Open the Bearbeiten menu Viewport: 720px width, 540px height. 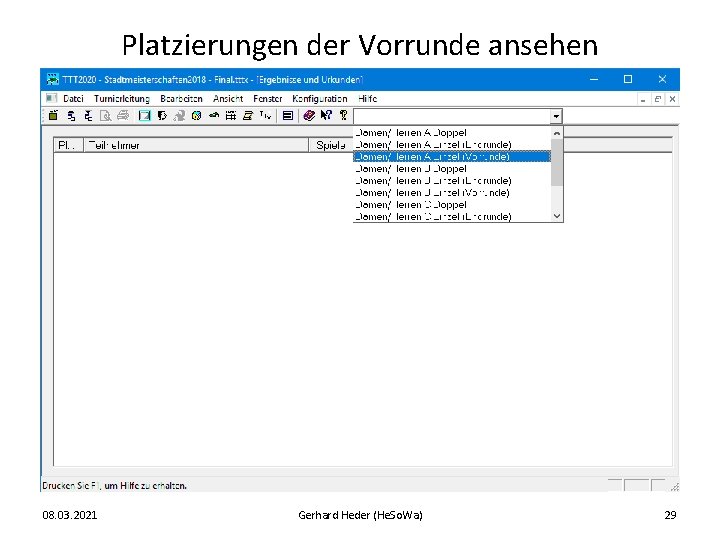coord(181,99)
